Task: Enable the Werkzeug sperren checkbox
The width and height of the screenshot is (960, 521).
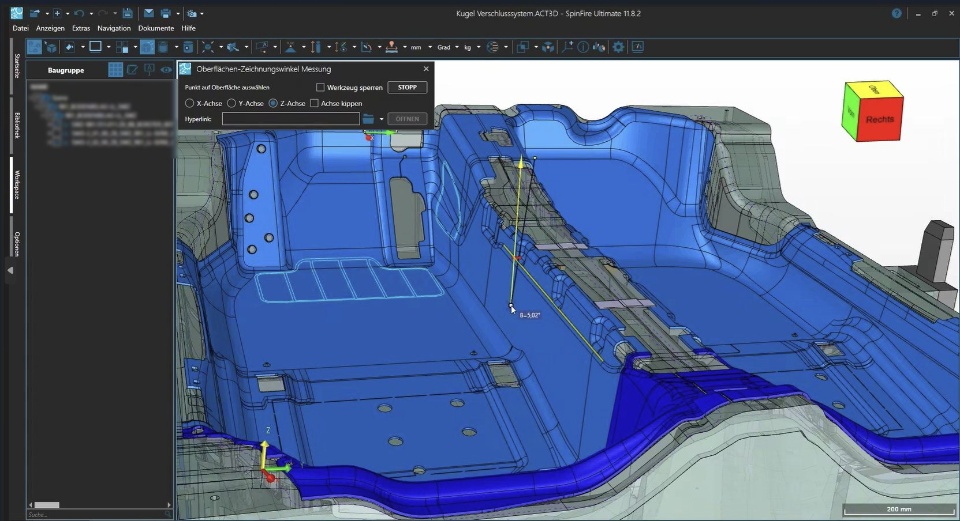Action: [320, 88]
